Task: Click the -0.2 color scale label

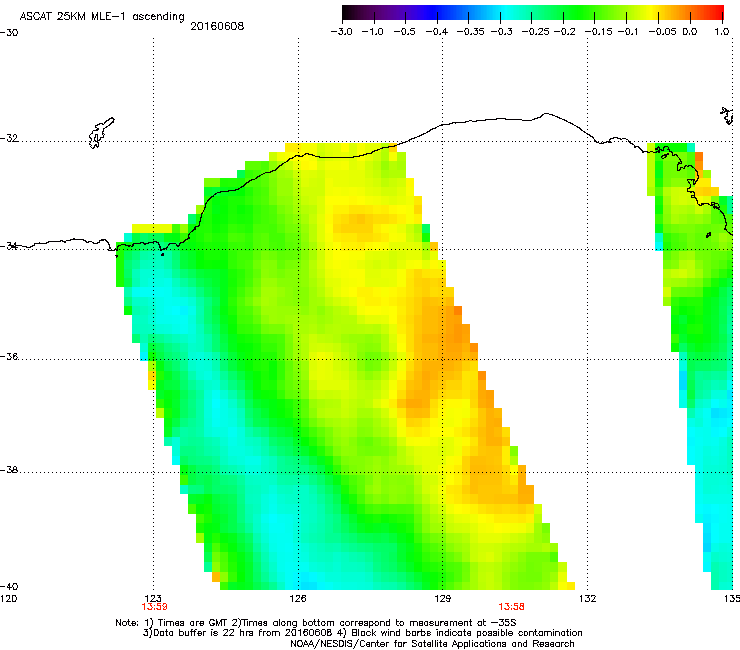Action: point(564,32)
